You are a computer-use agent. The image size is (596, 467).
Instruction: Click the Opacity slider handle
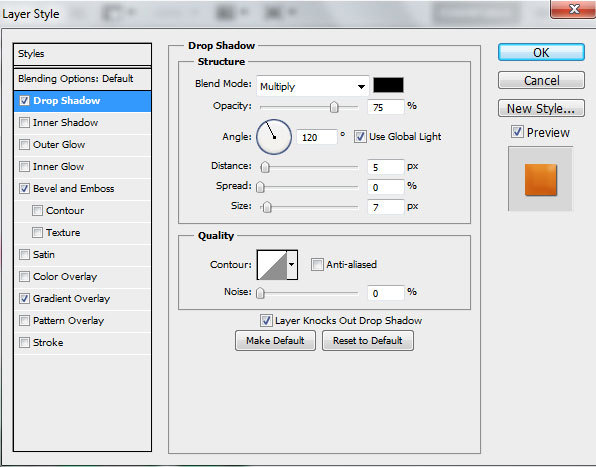coord(334,107)
